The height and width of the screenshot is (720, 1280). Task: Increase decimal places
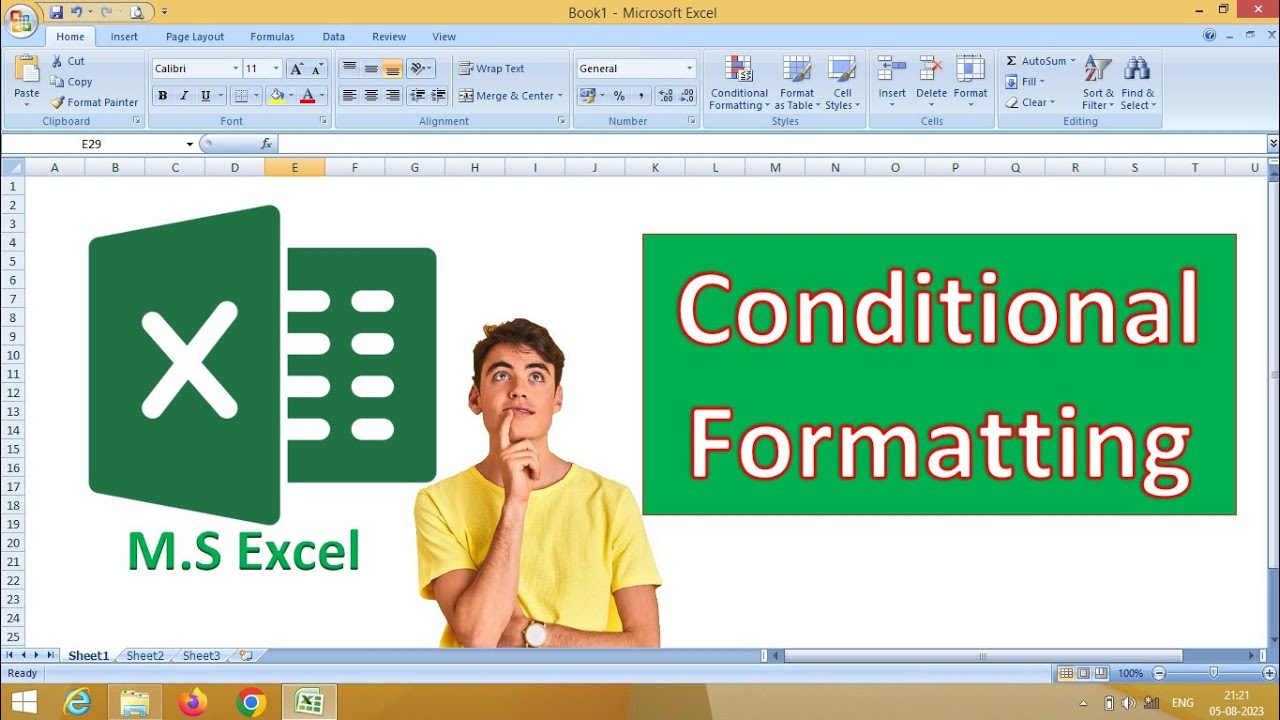pyautogui.click(x=666, y=96)
